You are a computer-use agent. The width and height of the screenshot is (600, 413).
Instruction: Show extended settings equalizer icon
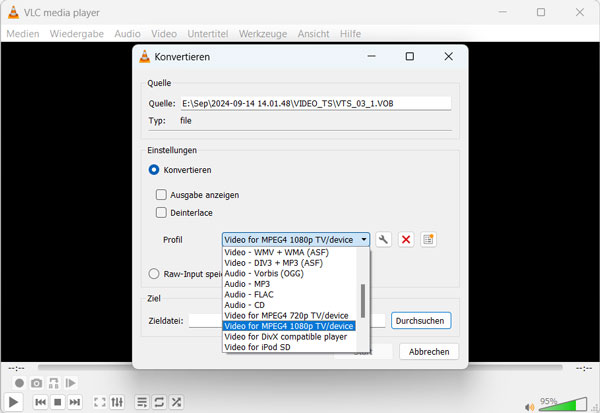117,402
